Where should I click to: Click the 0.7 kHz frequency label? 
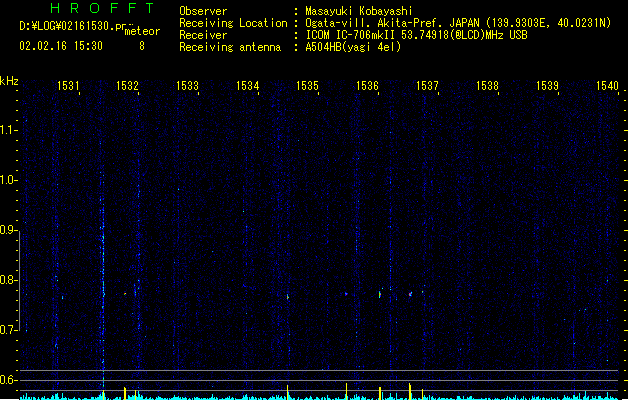coord(8,330)
